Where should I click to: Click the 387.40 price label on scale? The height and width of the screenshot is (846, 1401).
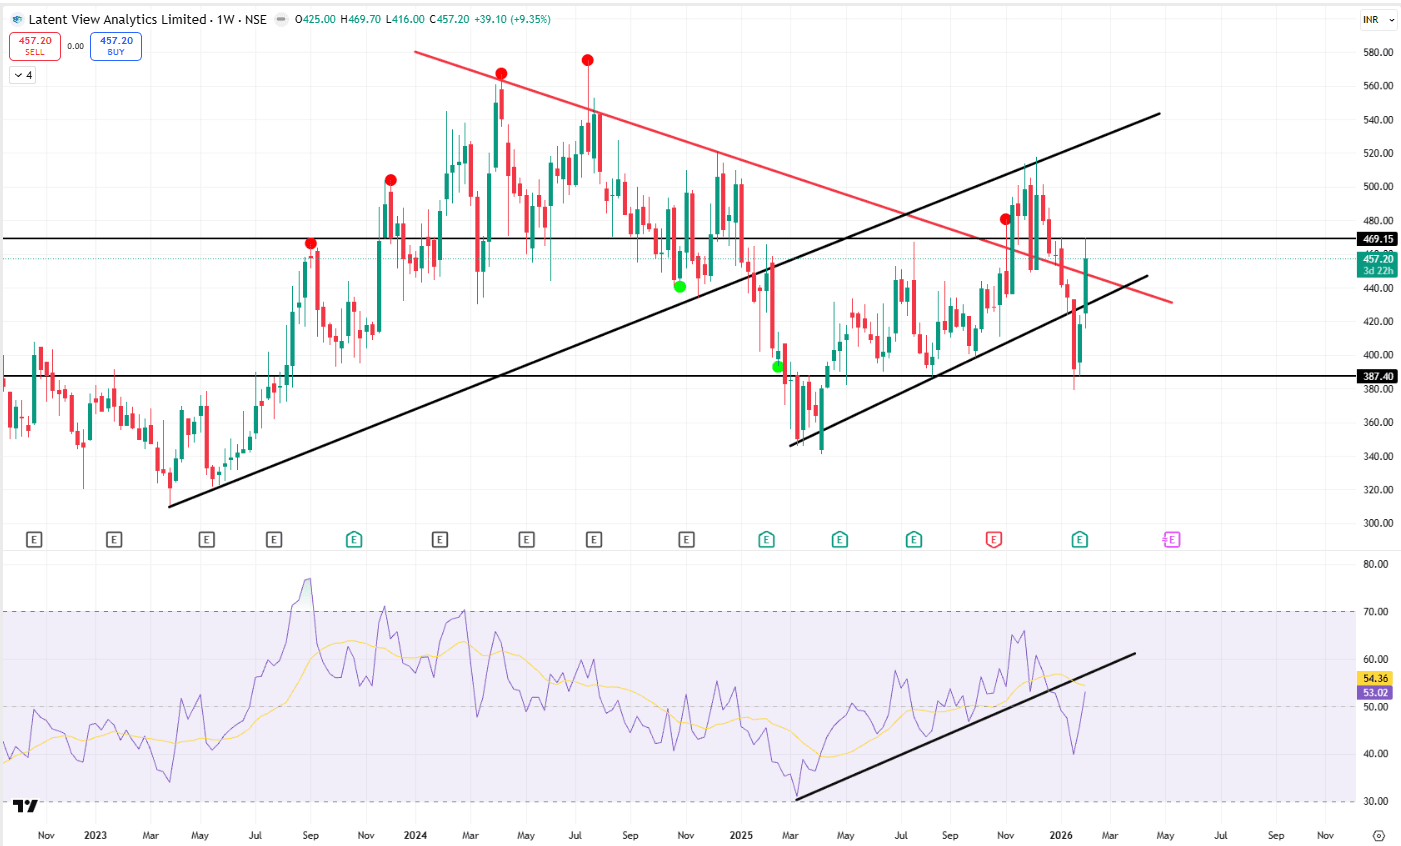point(1378,376)
